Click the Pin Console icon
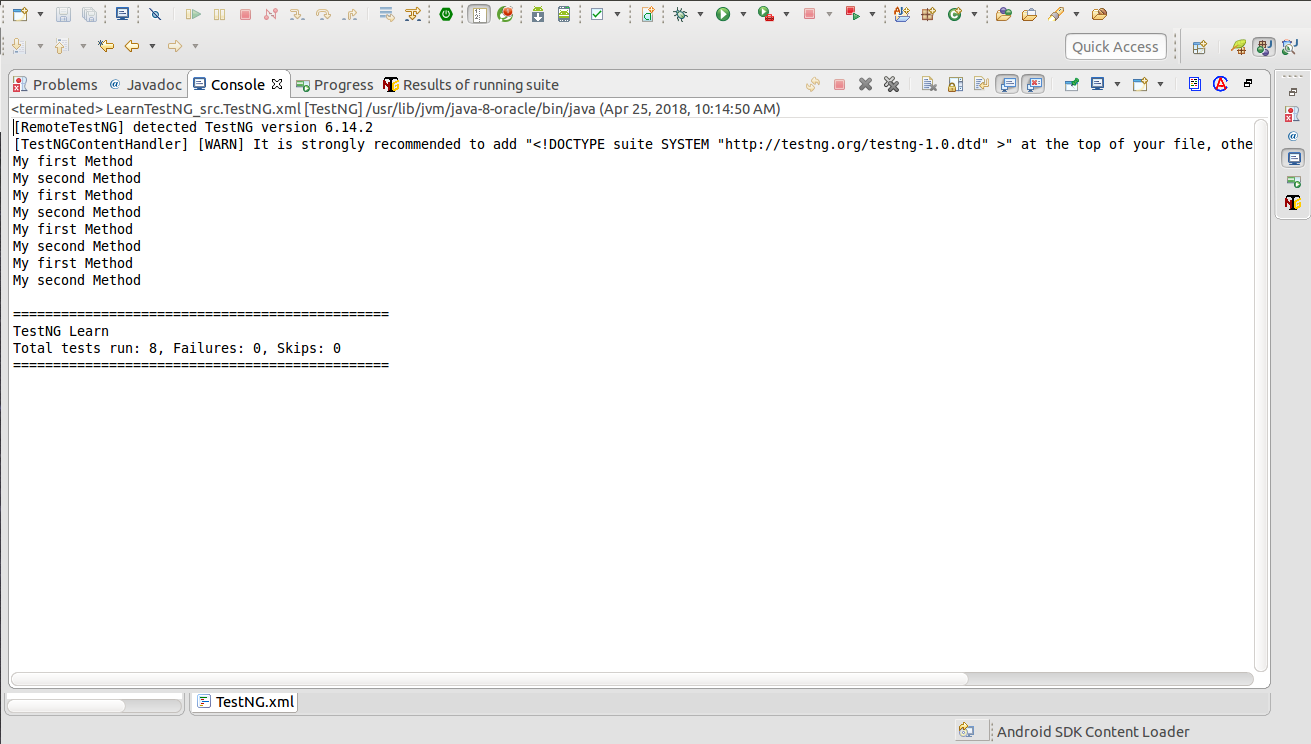This screenshot has height=744, width=1311. point(1071,84)
